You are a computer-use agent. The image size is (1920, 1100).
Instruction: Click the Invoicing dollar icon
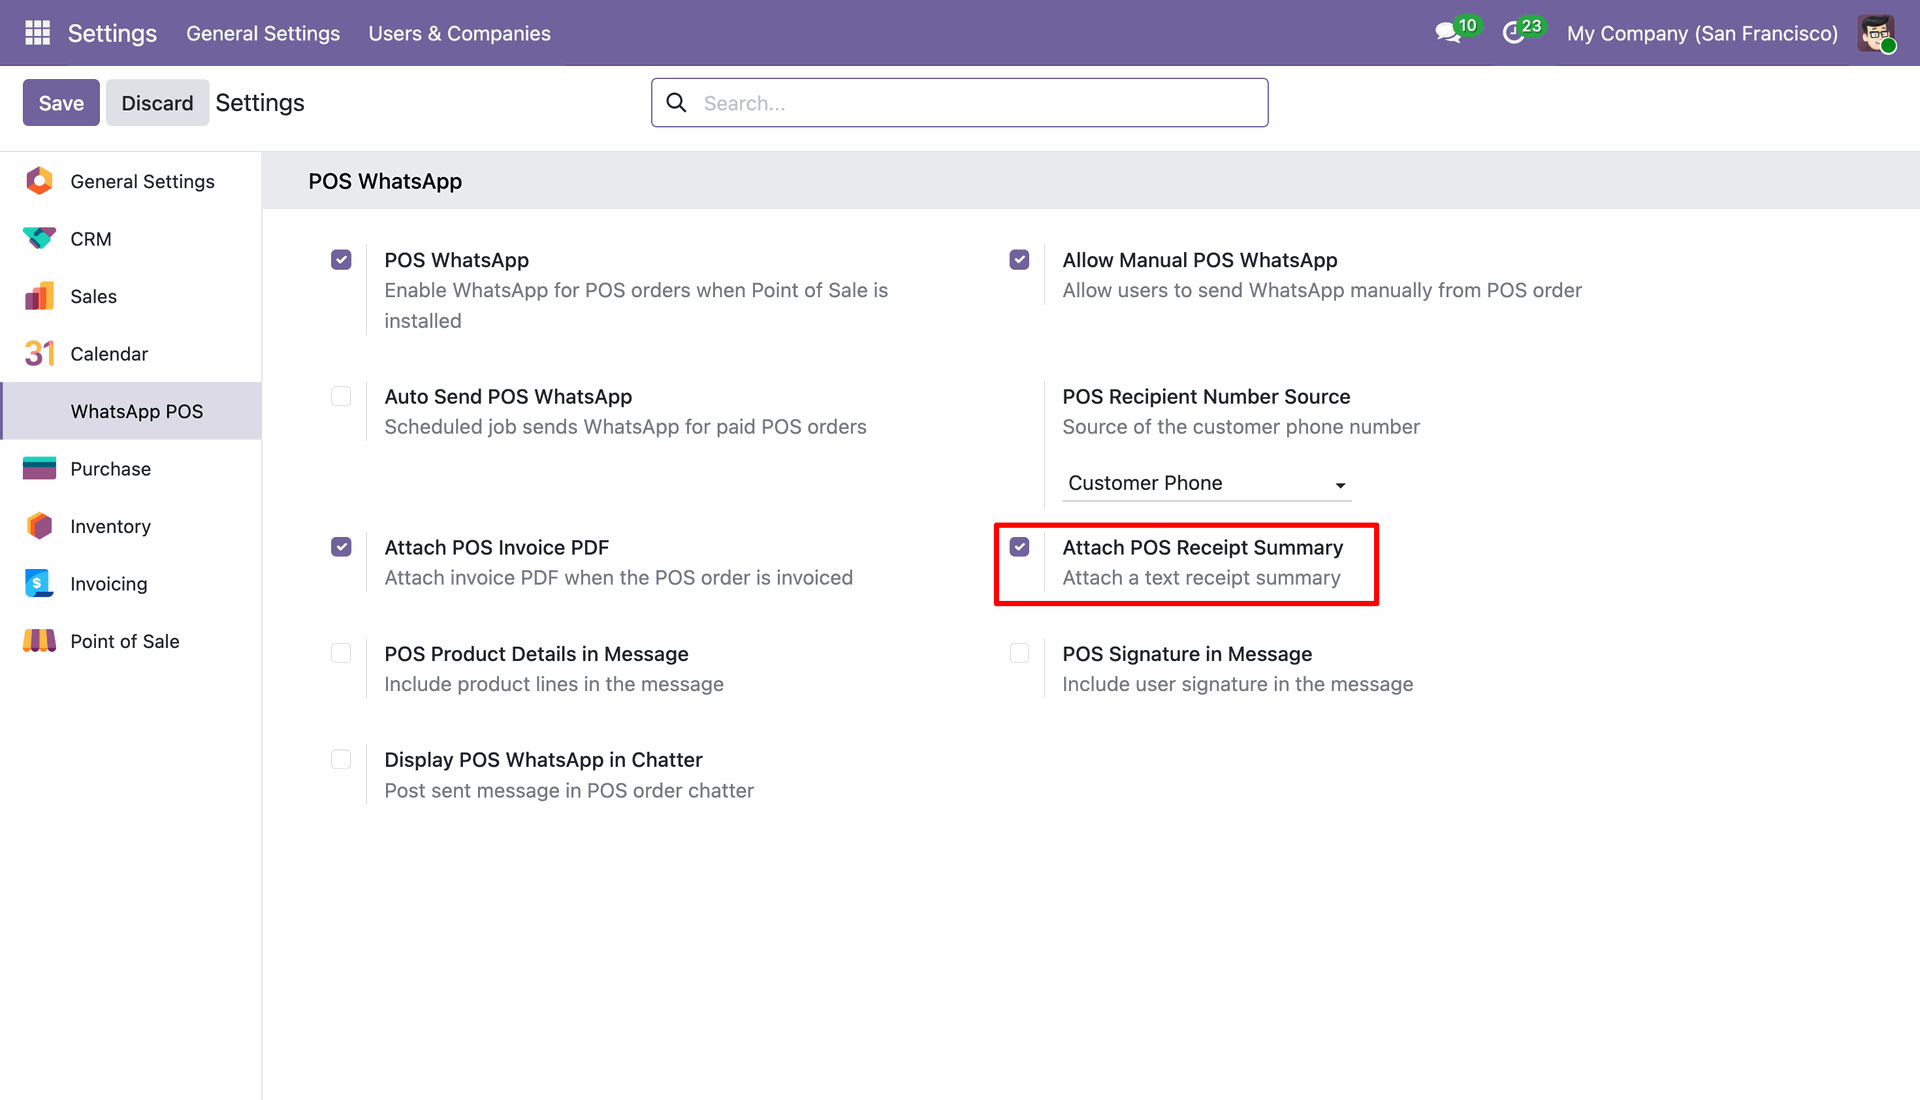pyautogui.click(x=39, y=584)
